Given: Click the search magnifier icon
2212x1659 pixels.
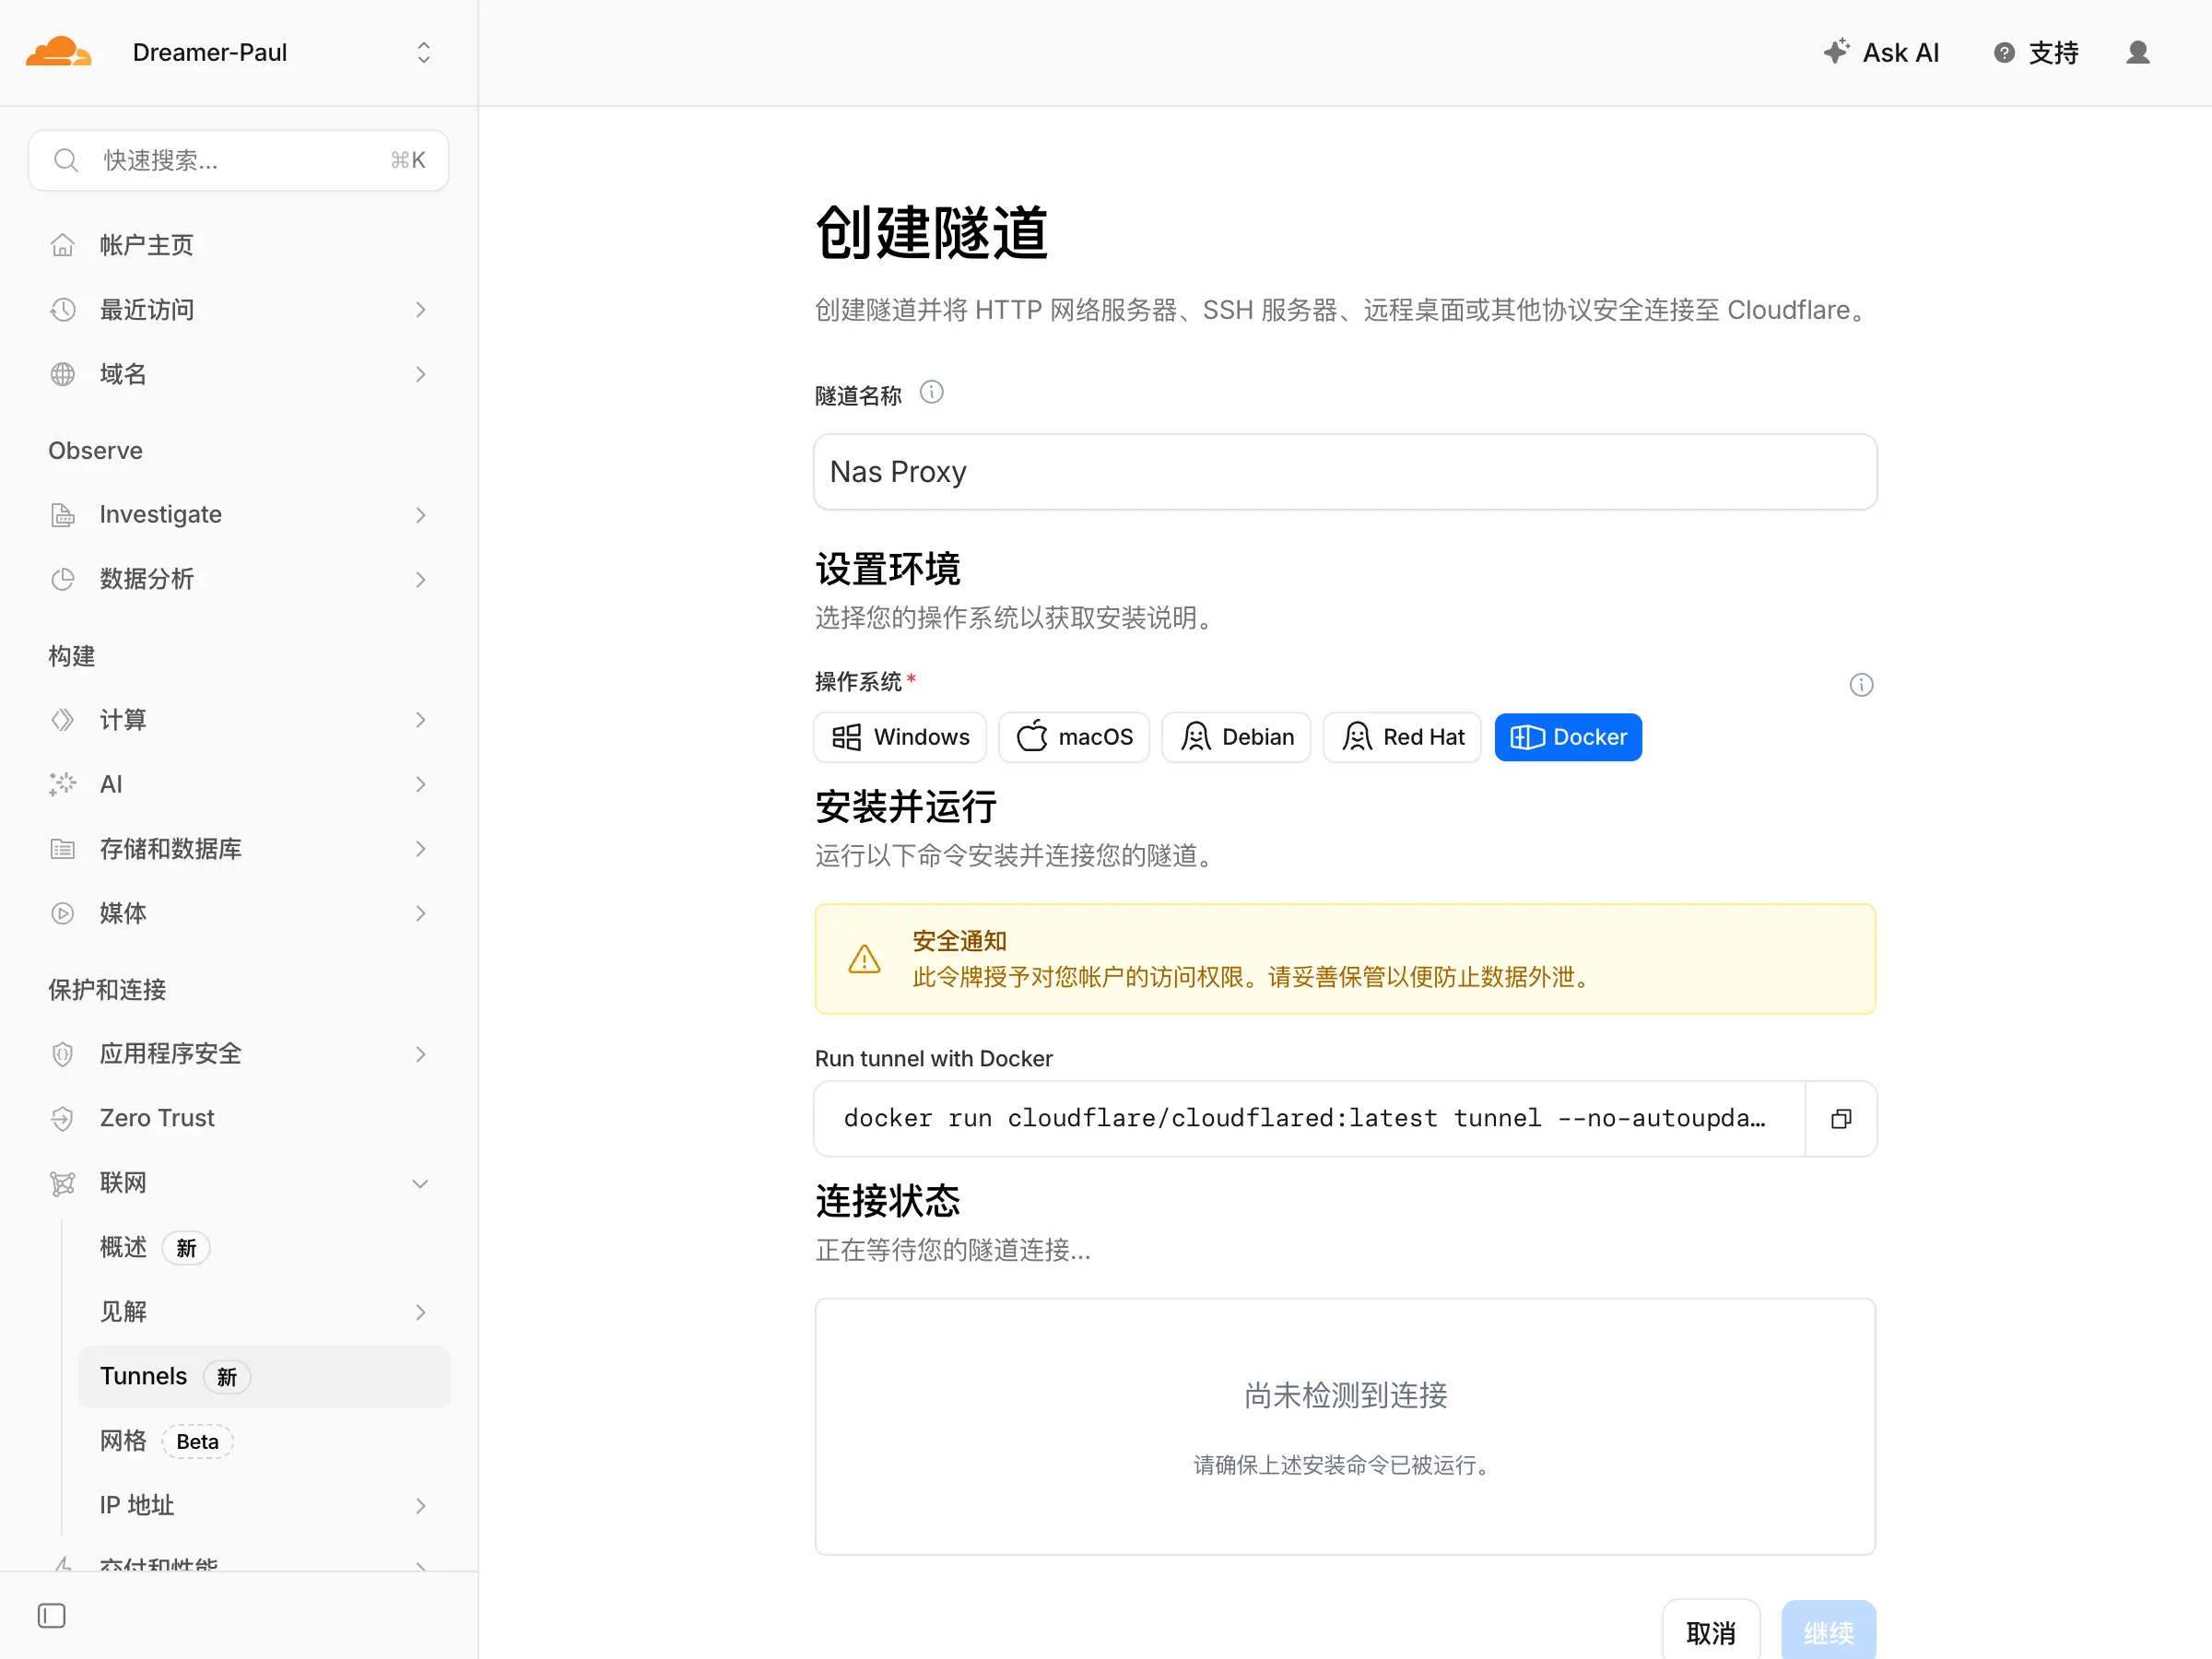Looking at the screenshot, I should click(x=66, y=160).
